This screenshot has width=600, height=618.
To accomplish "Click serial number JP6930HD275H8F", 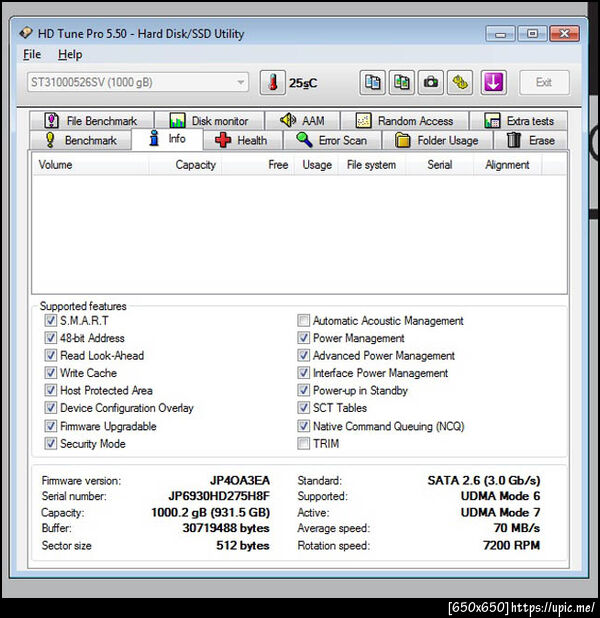I will (x=219, y=496).
